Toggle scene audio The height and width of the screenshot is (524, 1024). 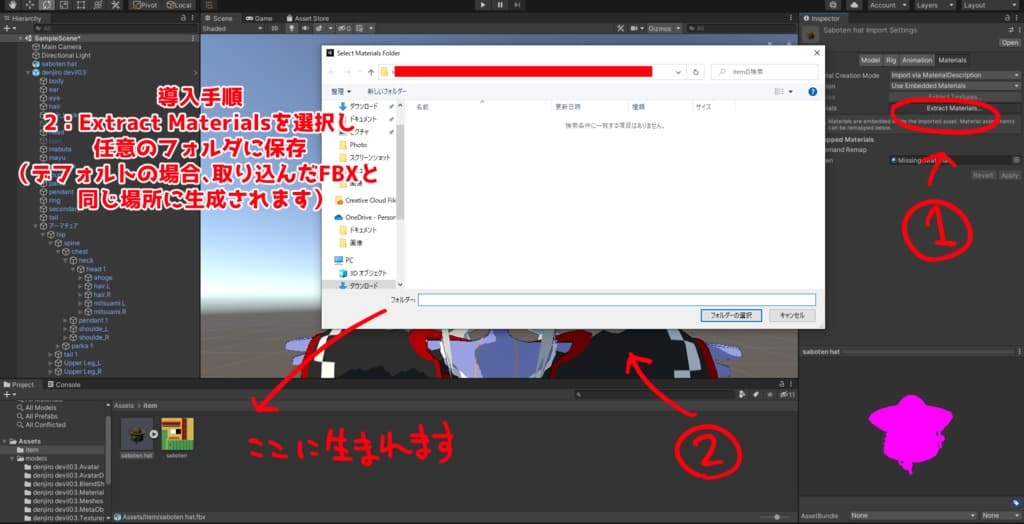click(303, 29)
